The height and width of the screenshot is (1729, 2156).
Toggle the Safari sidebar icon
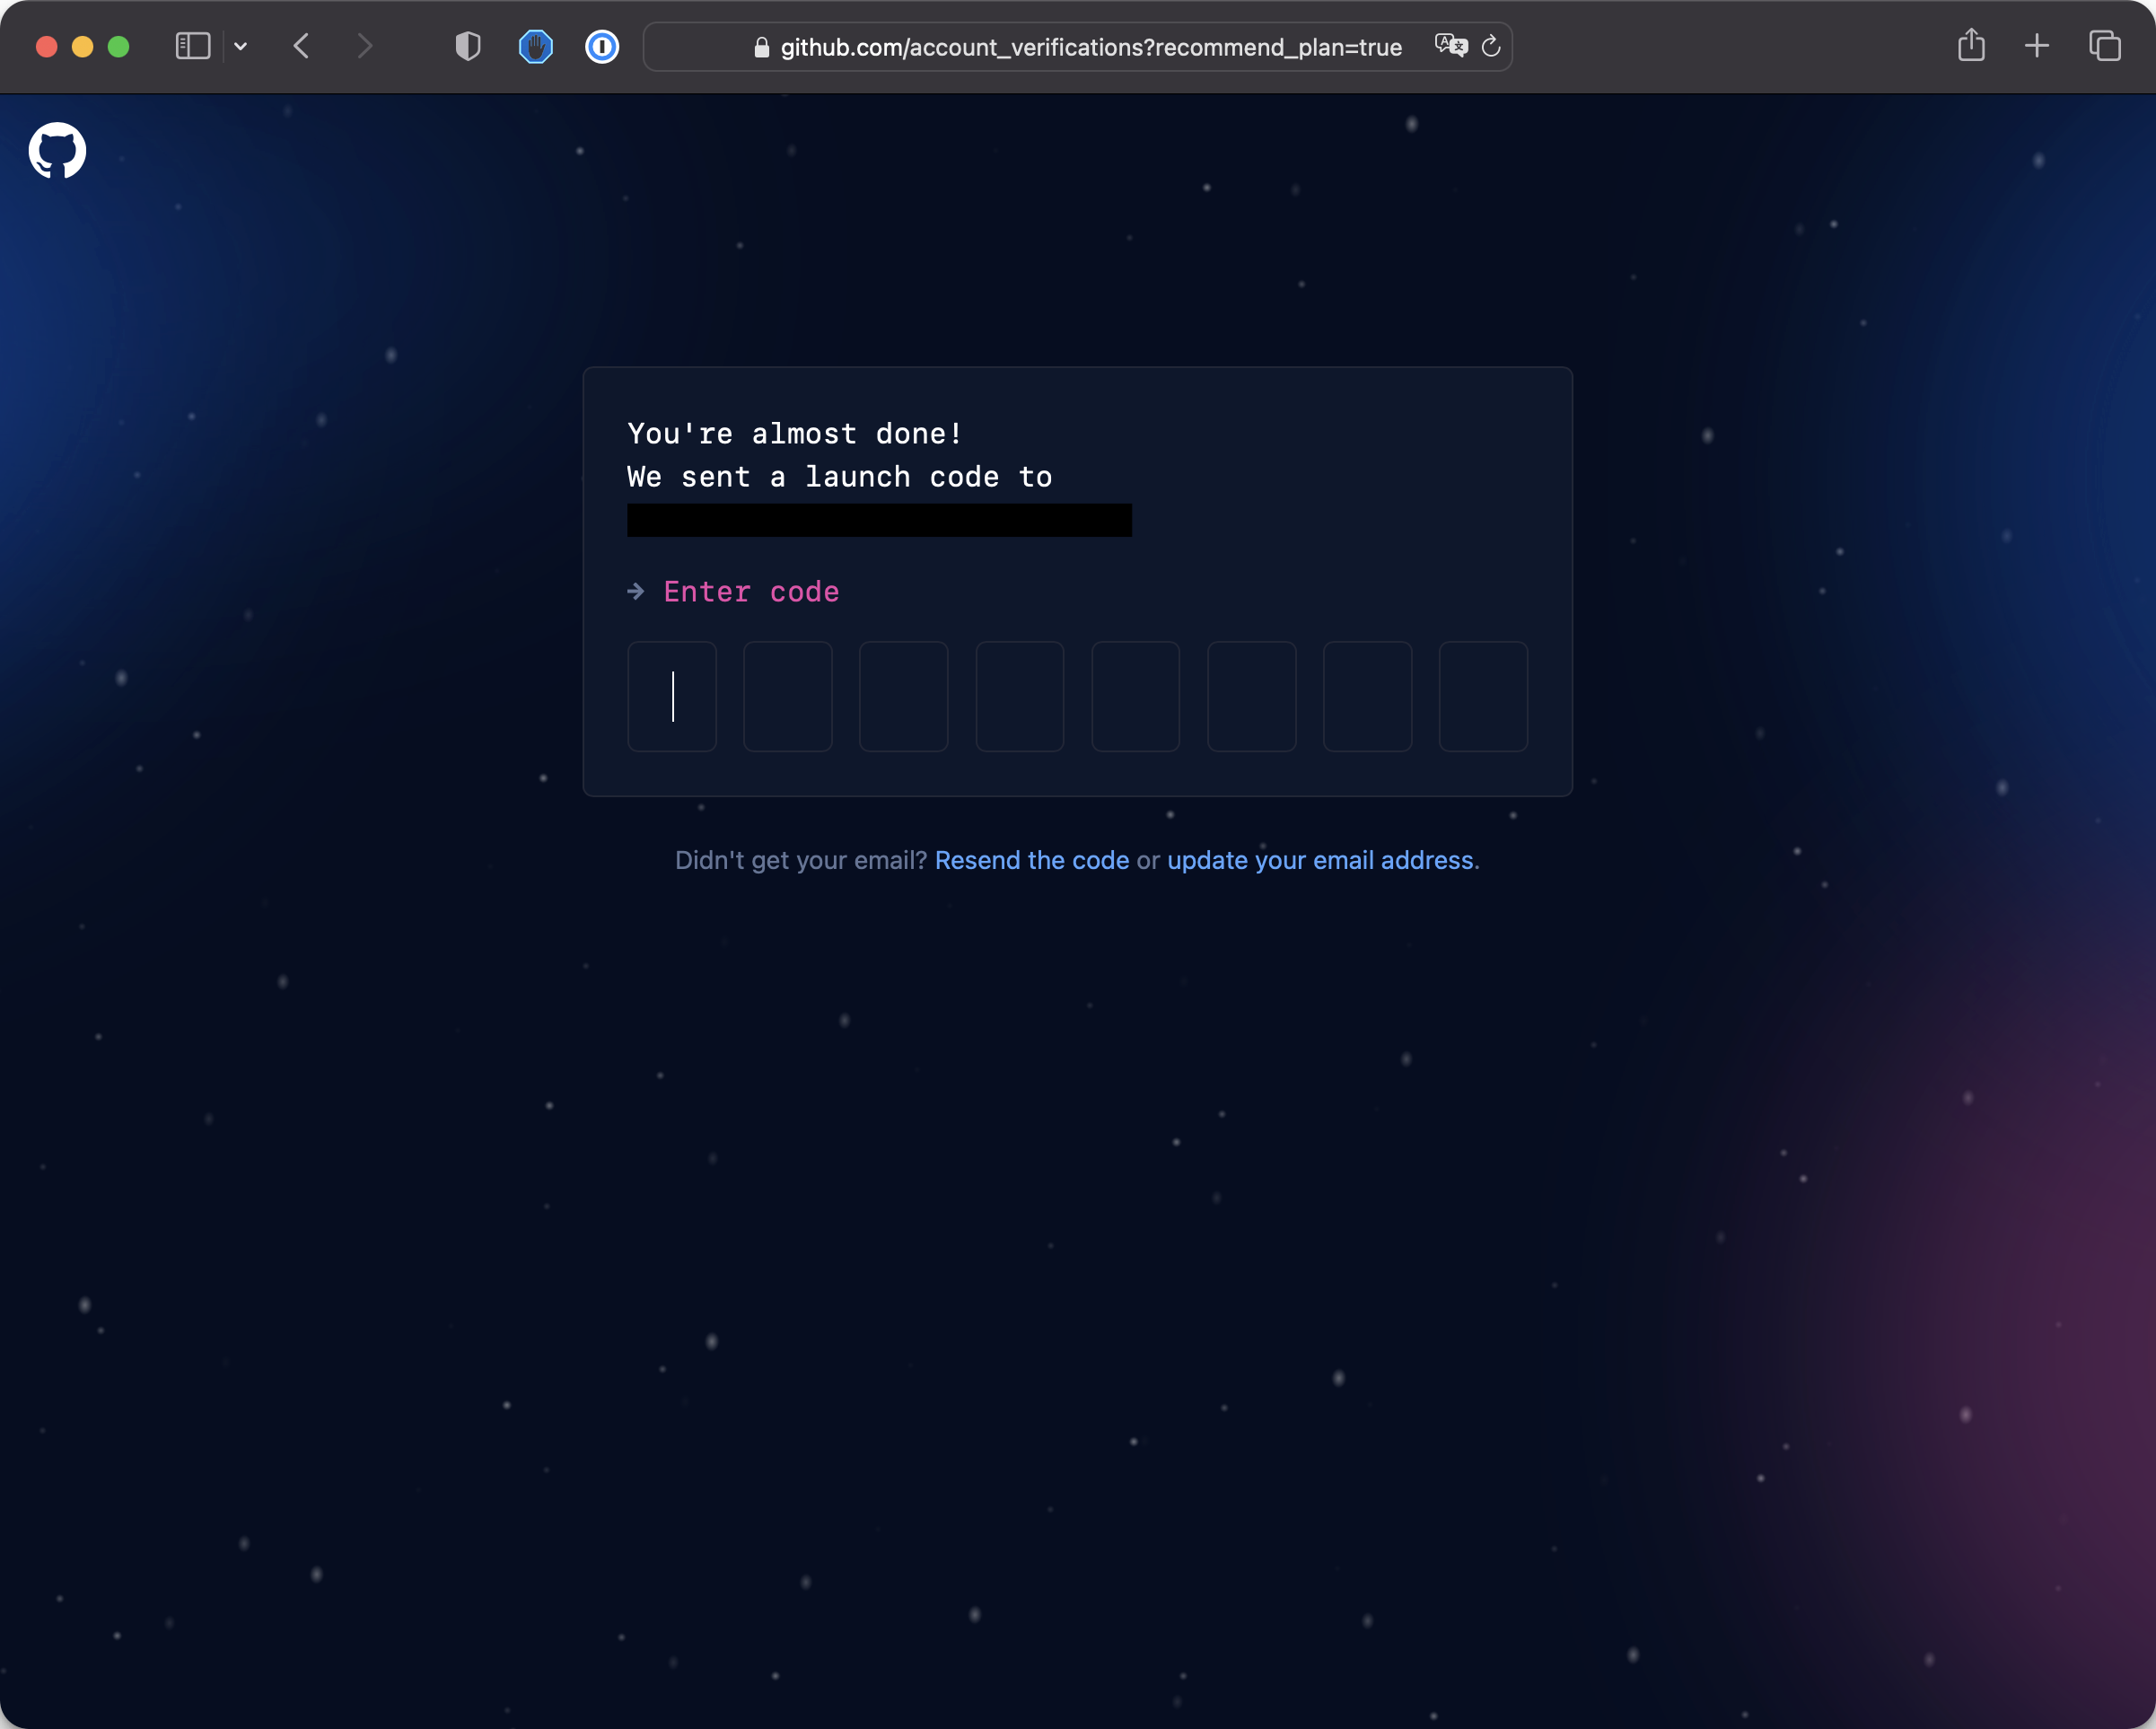(192, 46)
